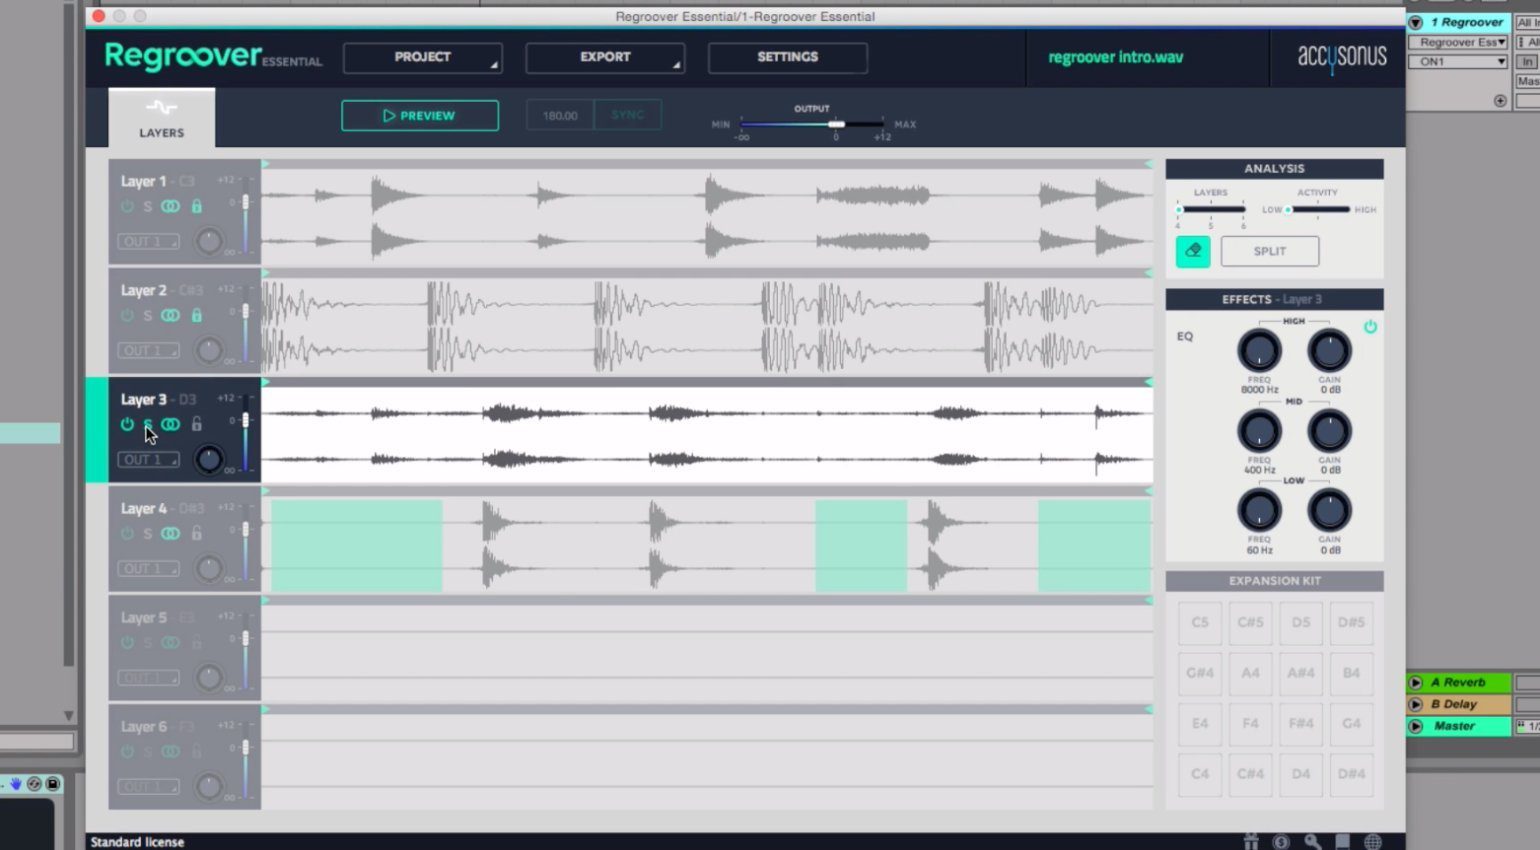Click the MID band GAIN knob
This screenshot has width=1540, height=850.
coord(1329,431)
